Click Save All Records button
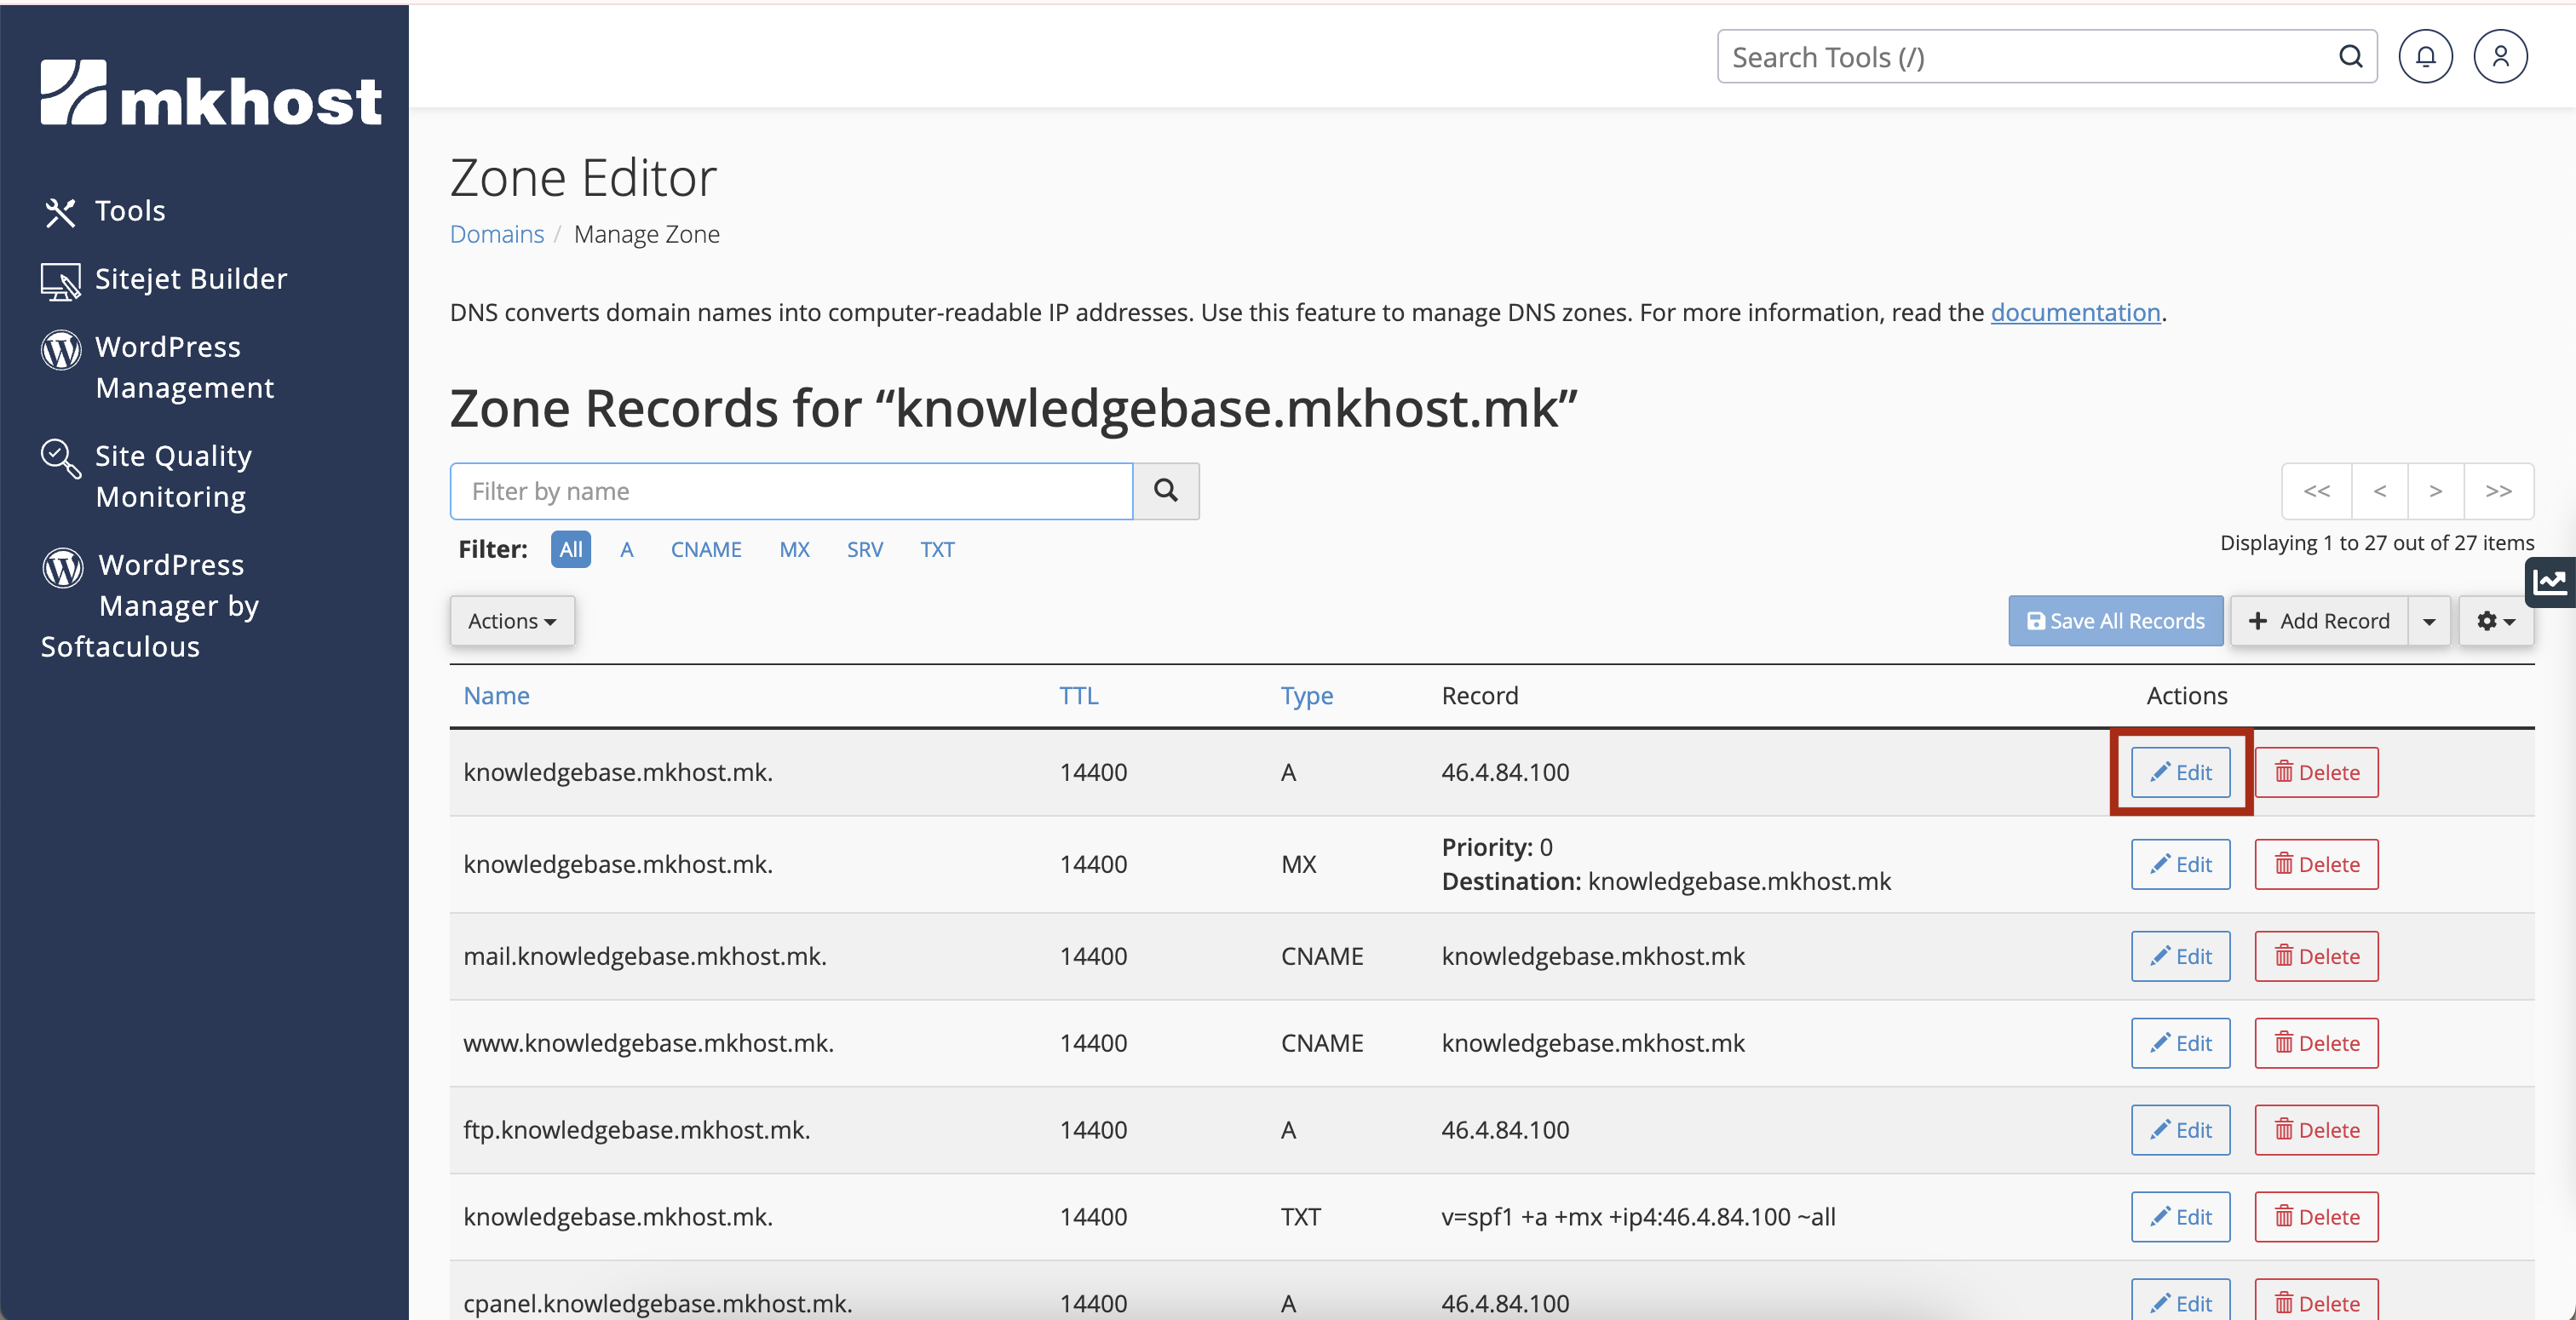The width and height of the screenshot is (2576, 1320). tap(2115, 622)
